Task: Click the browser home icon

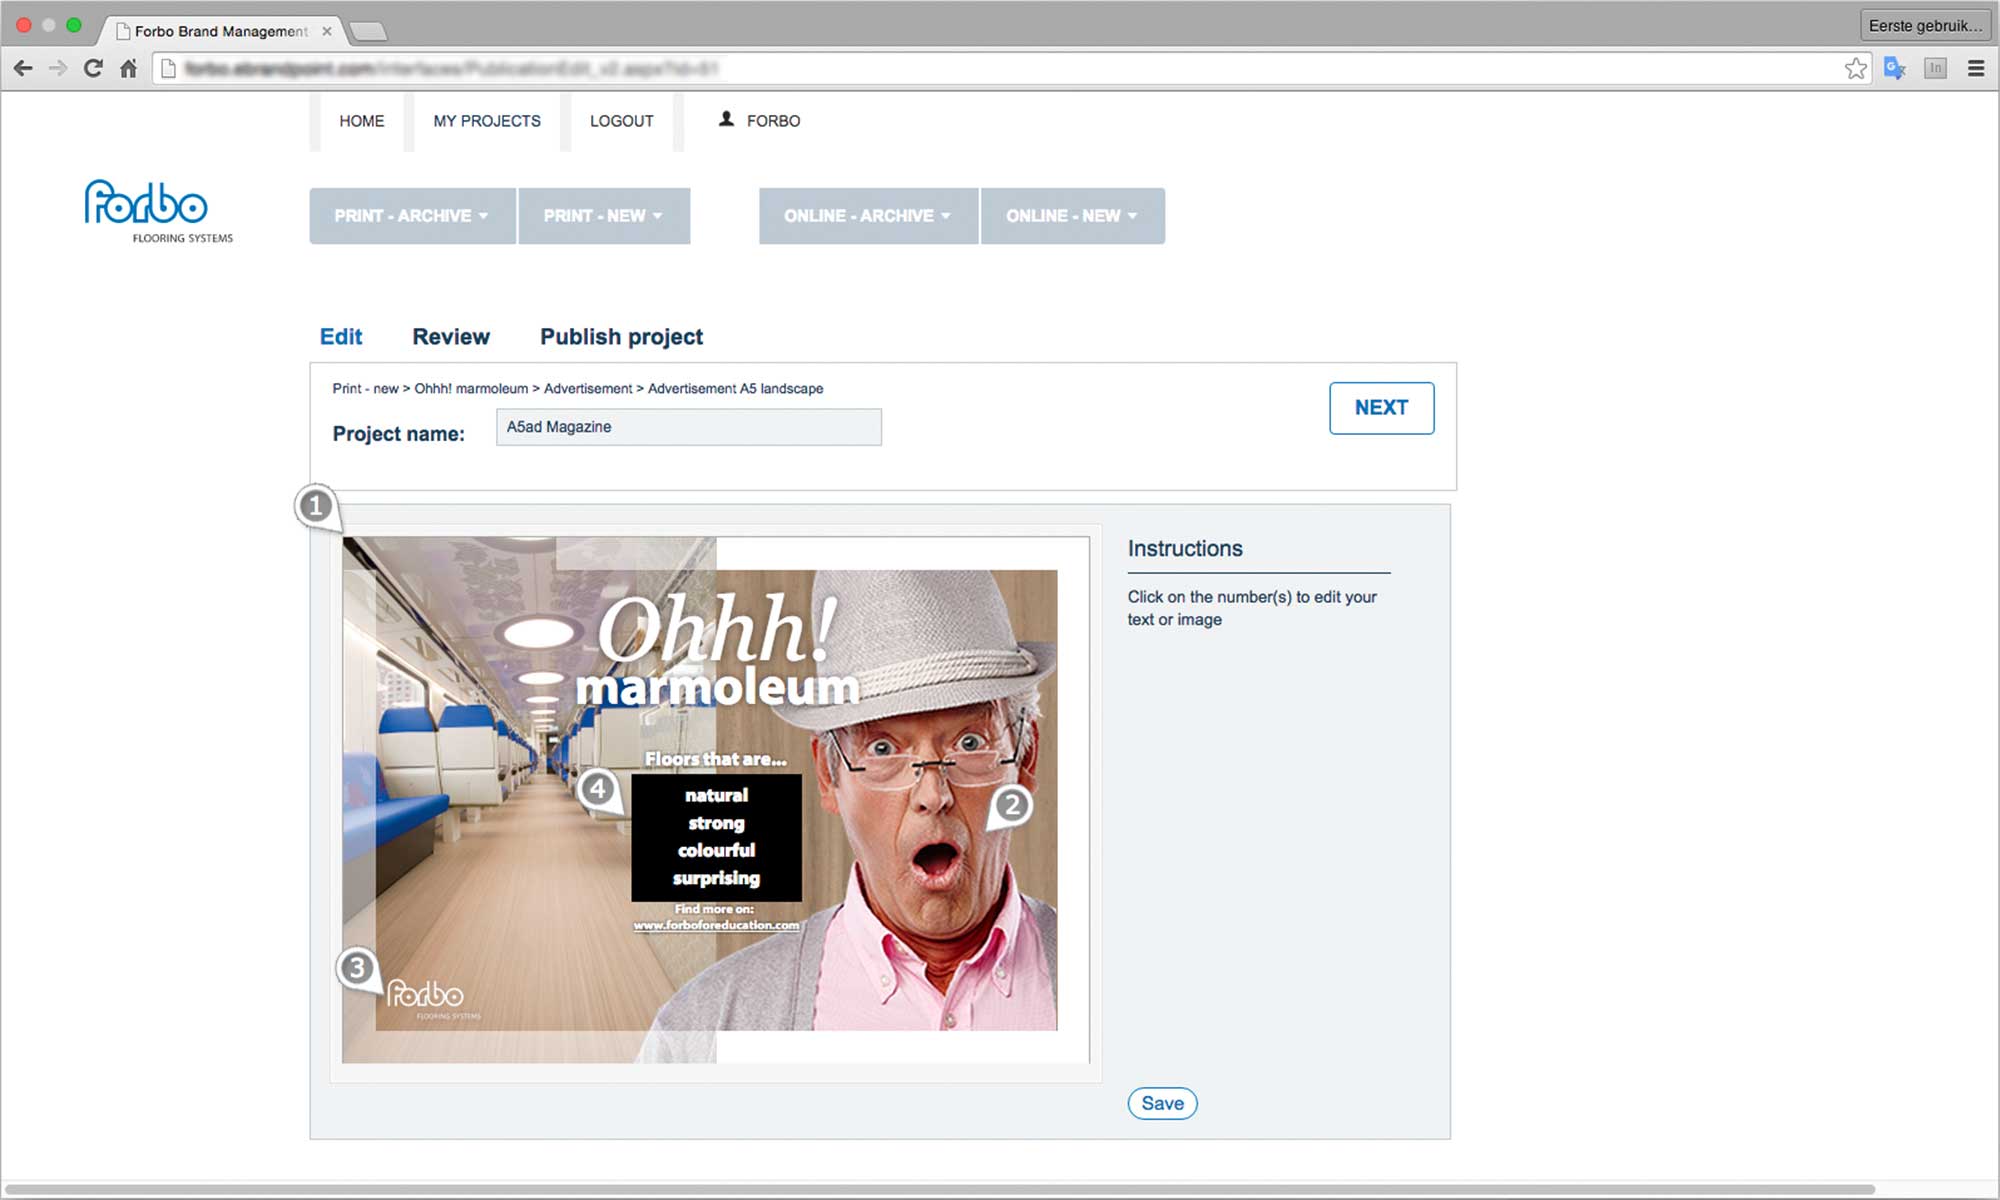Action: (x=128, y=68)
